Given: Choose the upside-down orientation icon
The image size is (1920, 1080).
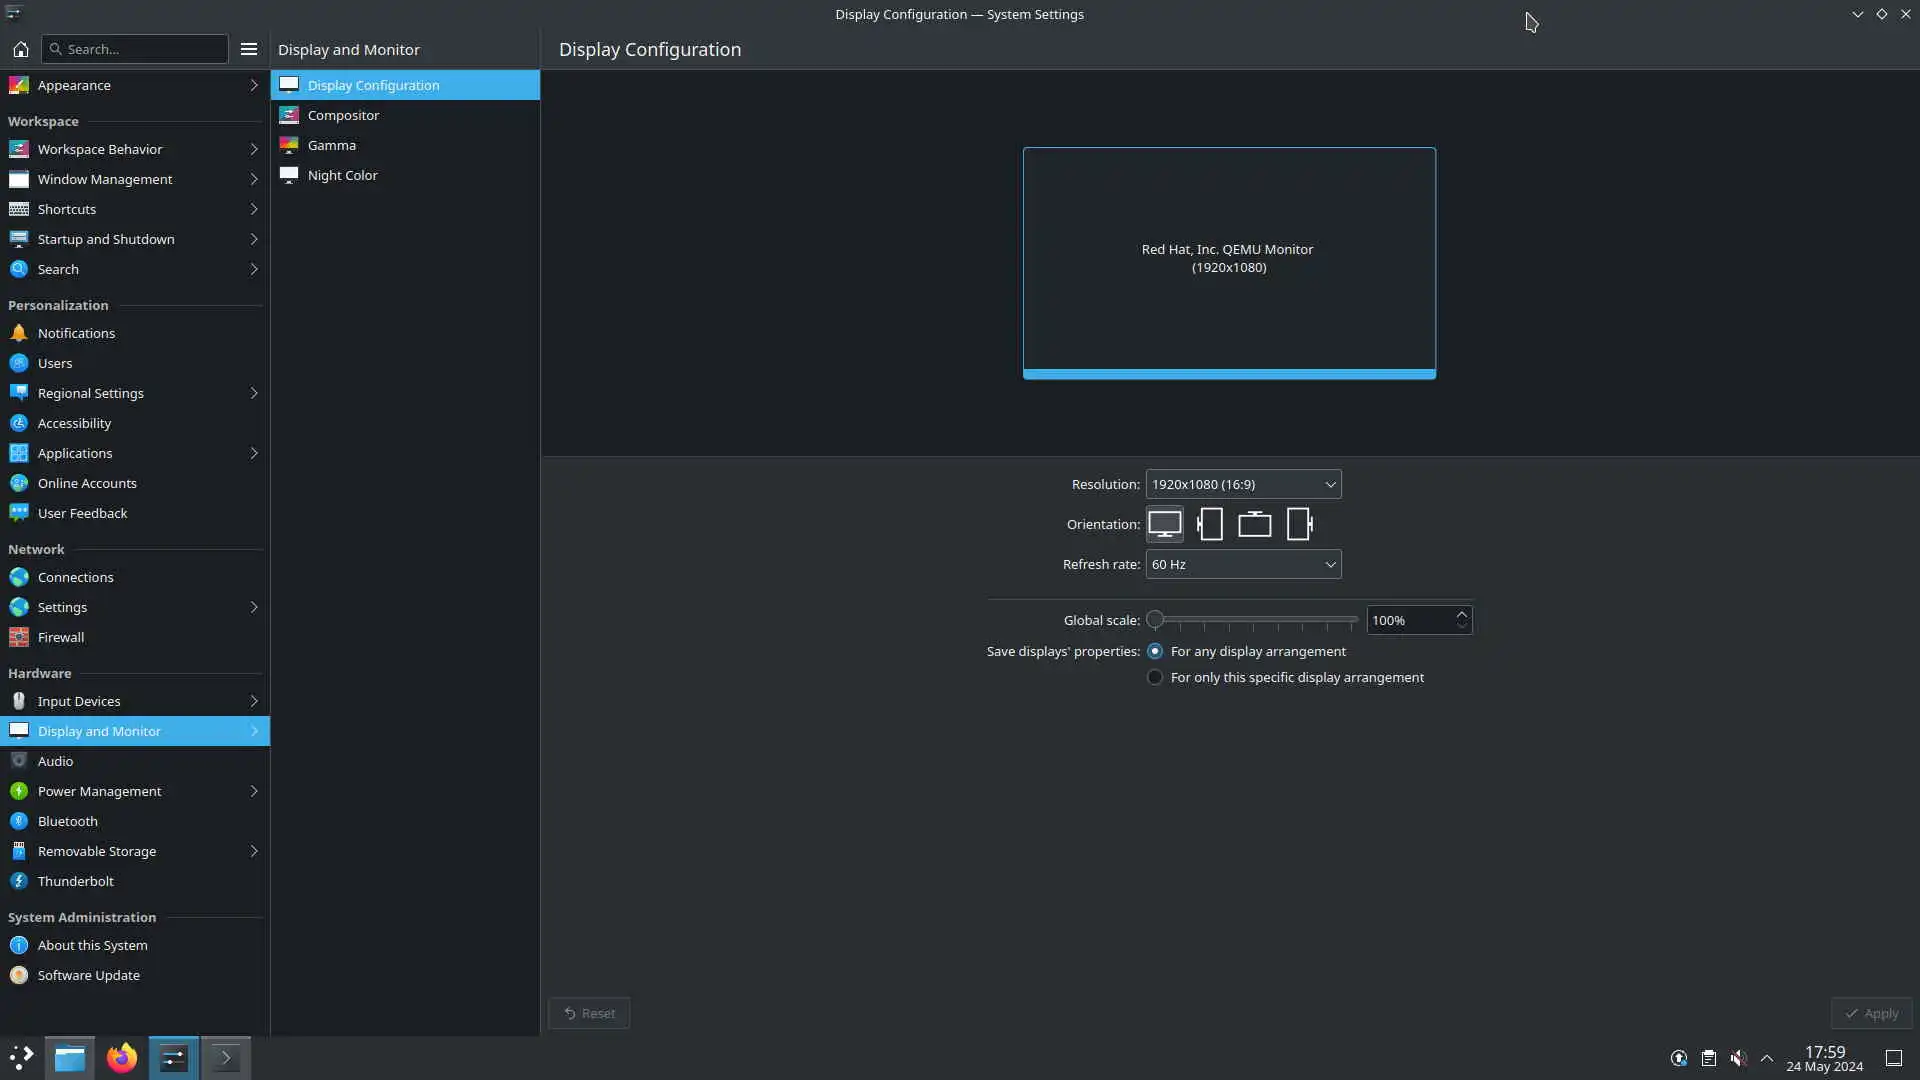Looking at the screenshot, I should 1254,524.
